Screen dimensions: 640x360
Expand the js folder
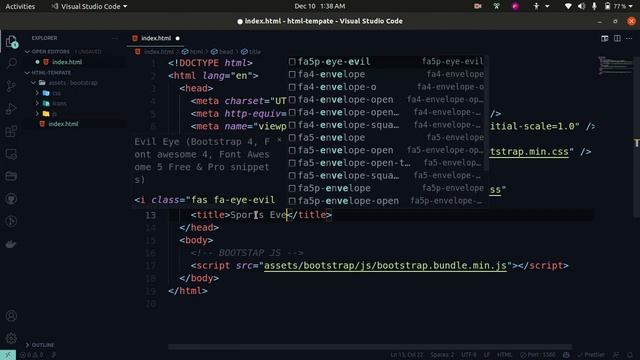click(38, 113)
